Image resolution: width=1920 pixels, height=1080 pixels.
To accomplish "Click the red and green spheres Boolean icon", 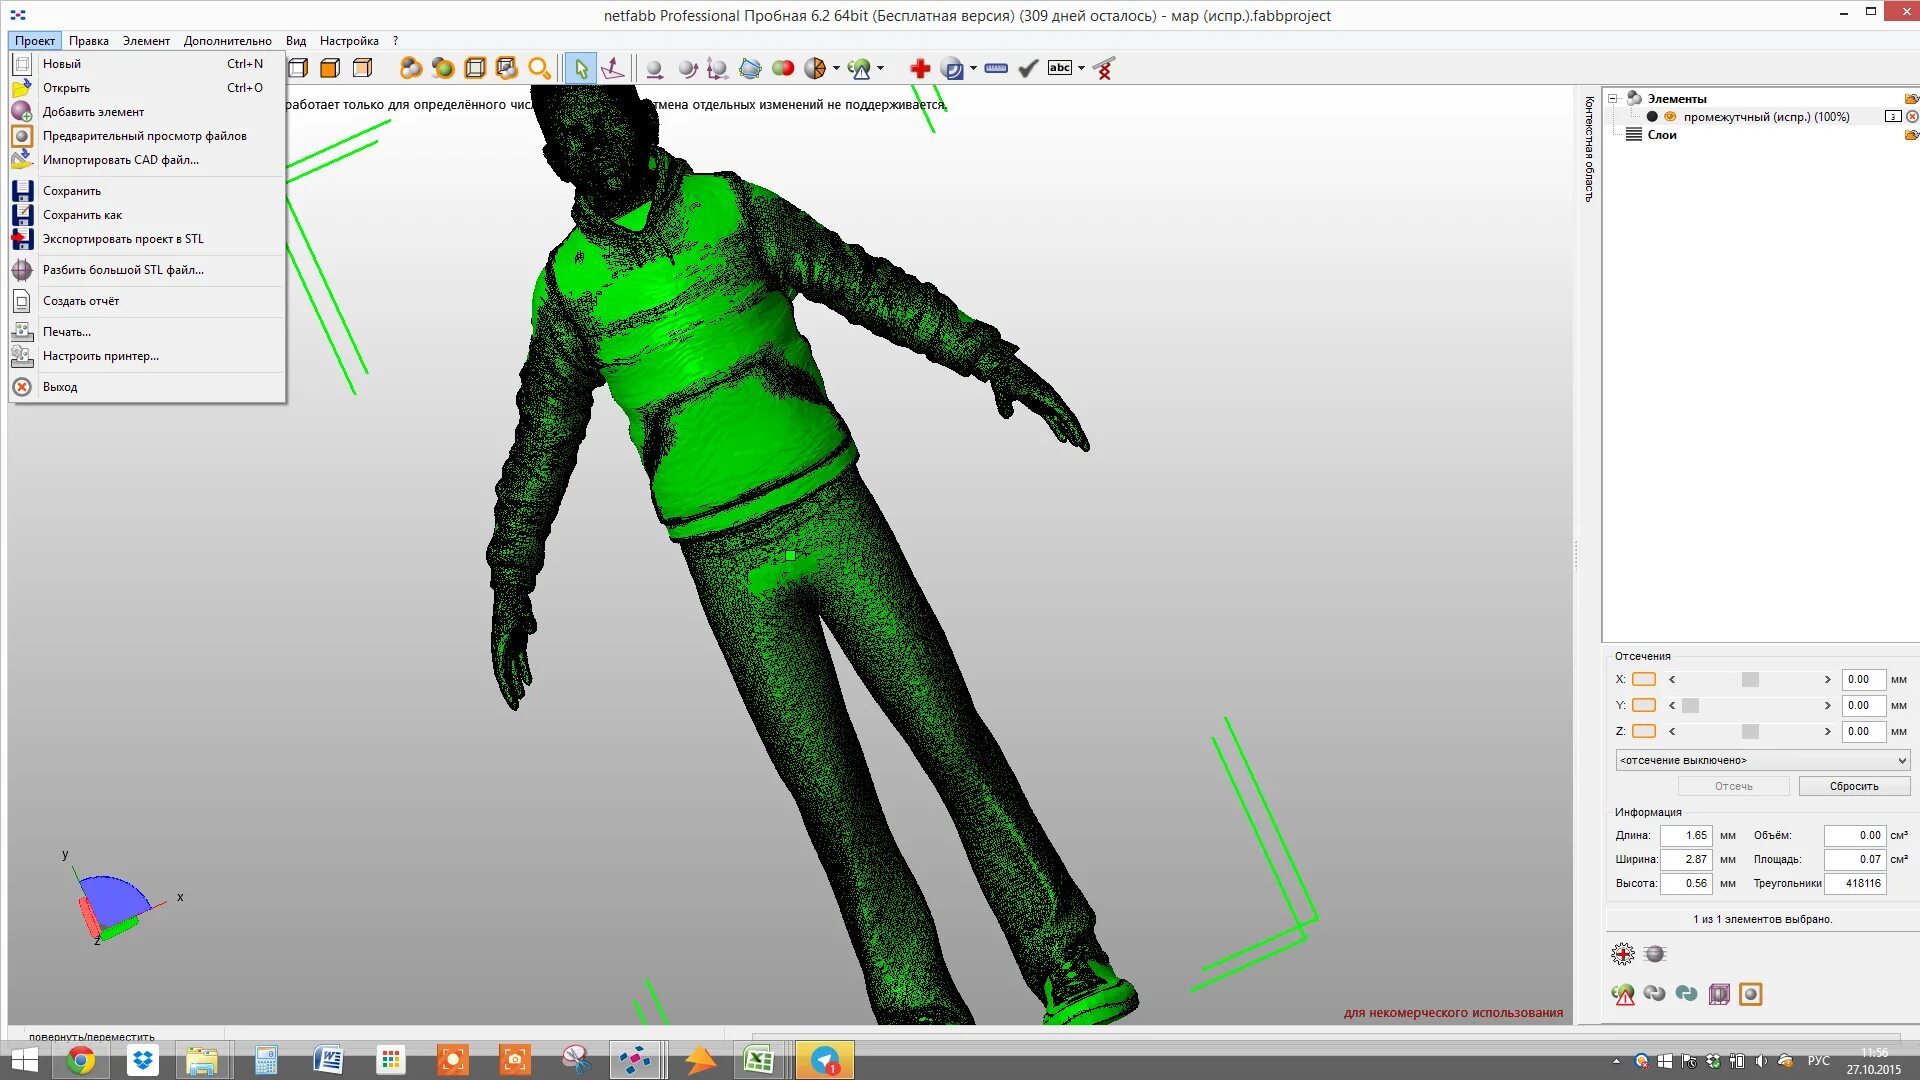I will tap(783, 68).
